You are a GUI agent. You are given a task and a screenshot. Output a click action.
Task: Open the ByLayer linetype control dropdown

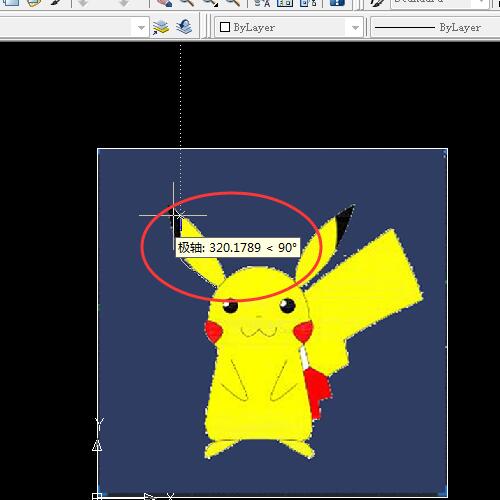tap(435, 28)
